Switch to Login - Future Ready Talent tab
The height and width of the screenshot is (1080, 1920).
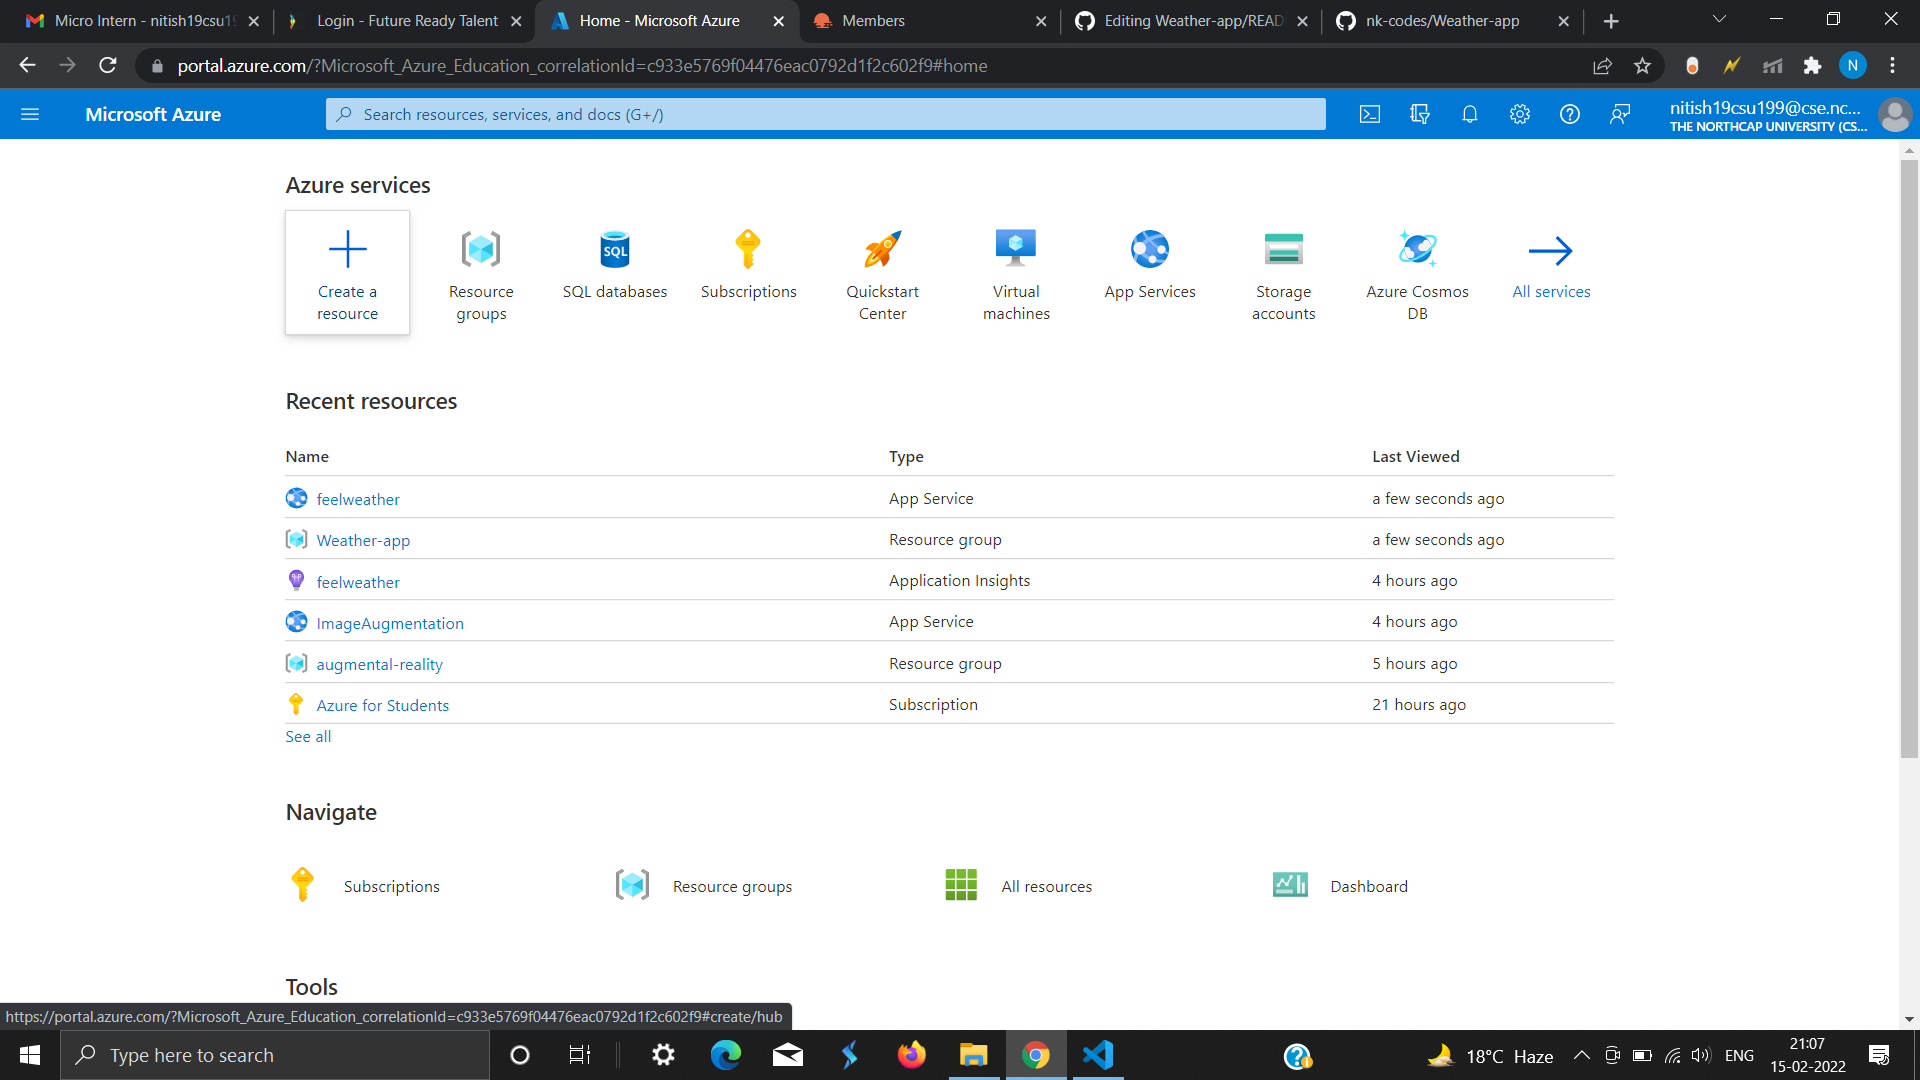tap(405, 21)
